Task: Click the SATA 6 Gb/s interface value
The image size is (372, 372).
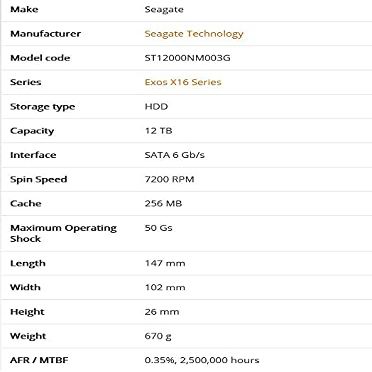Action: tap(175, 155)
